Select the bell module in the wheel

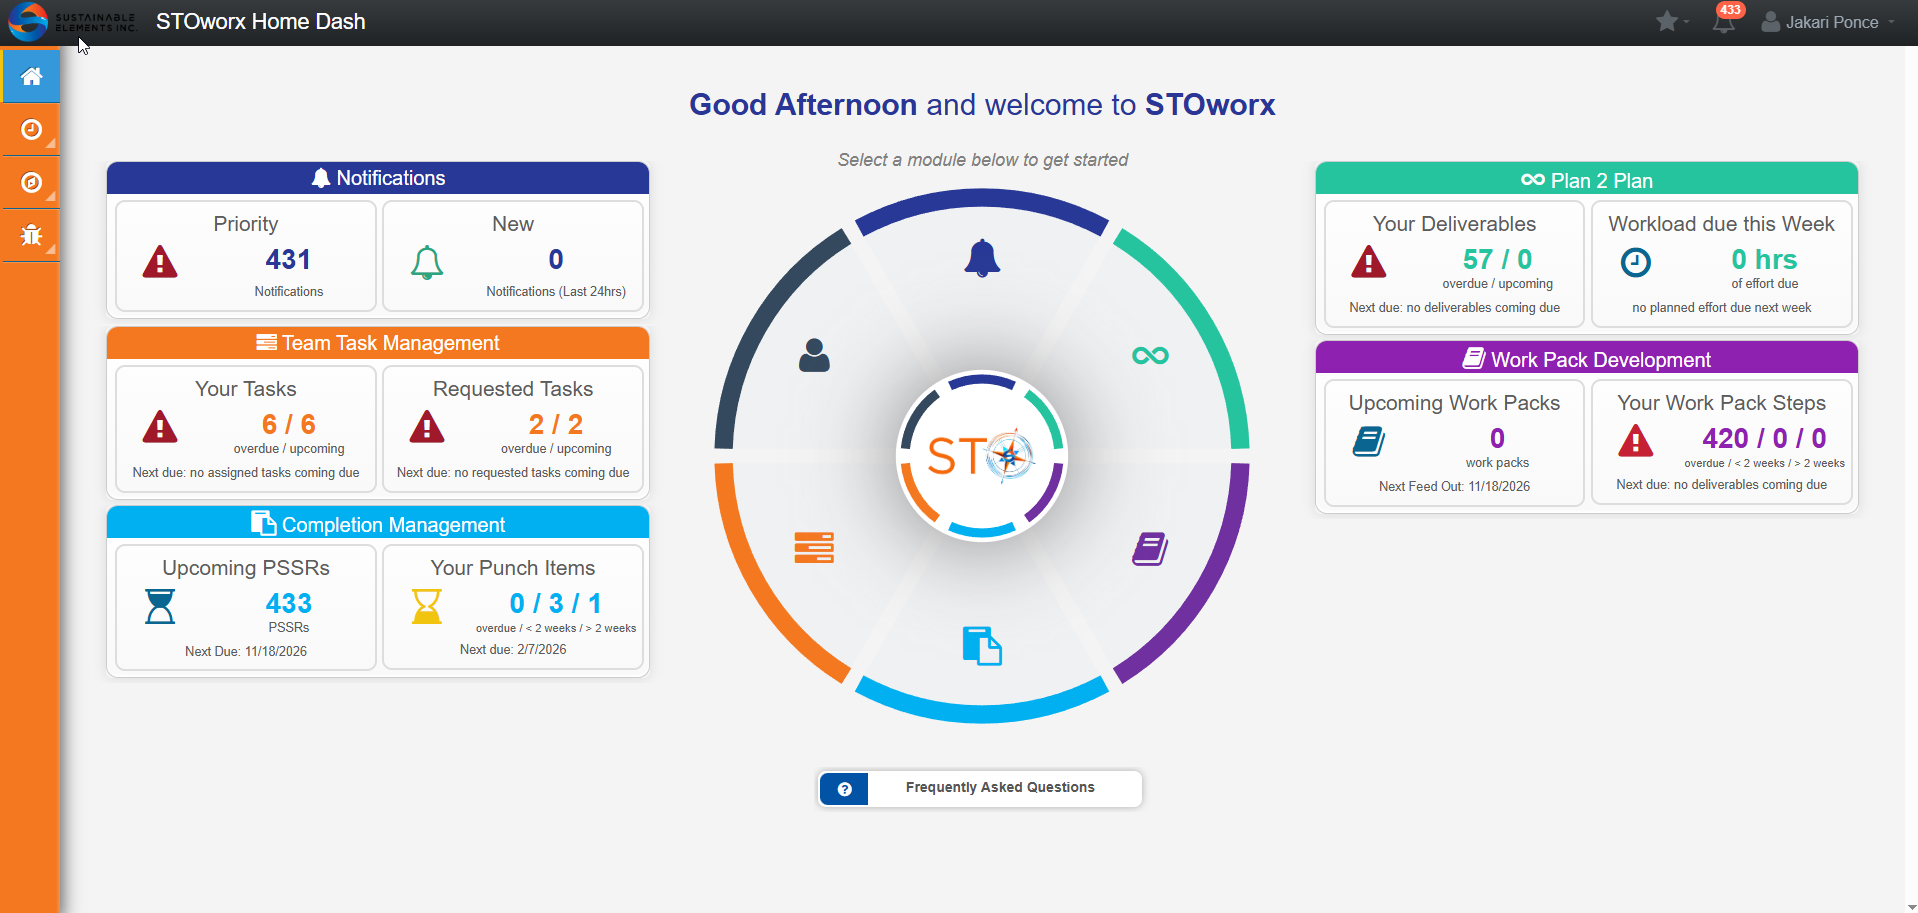pyautogui.click(x=982, y=258)
